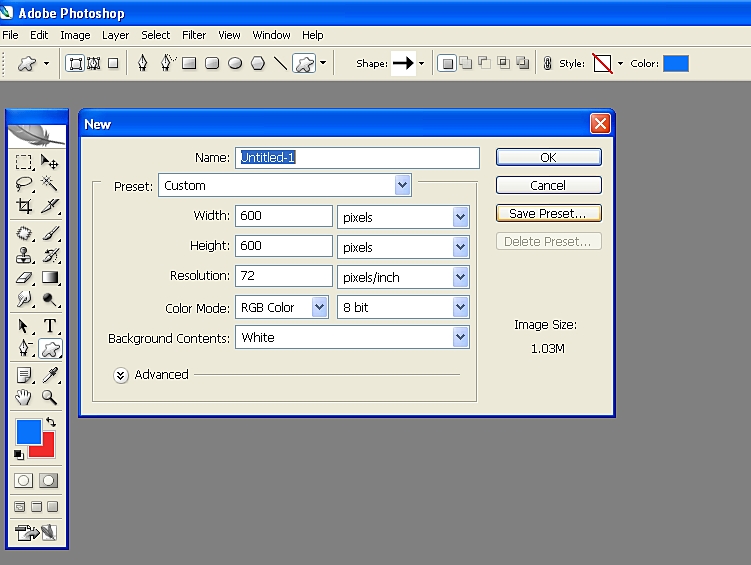
Task: Select the Gradient tool
Action: [x=50, y=278]
